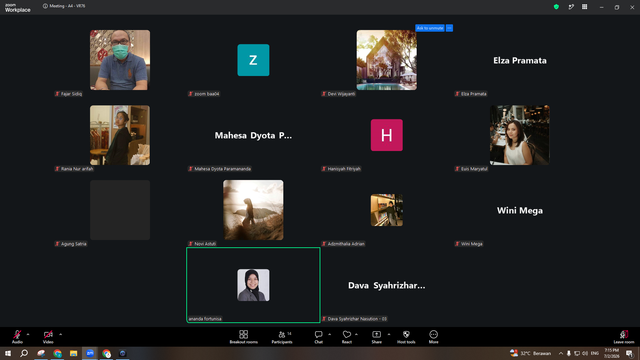Click the large Wini Mega display name
The width and height of the screenshot is (640, 360).
520,210
